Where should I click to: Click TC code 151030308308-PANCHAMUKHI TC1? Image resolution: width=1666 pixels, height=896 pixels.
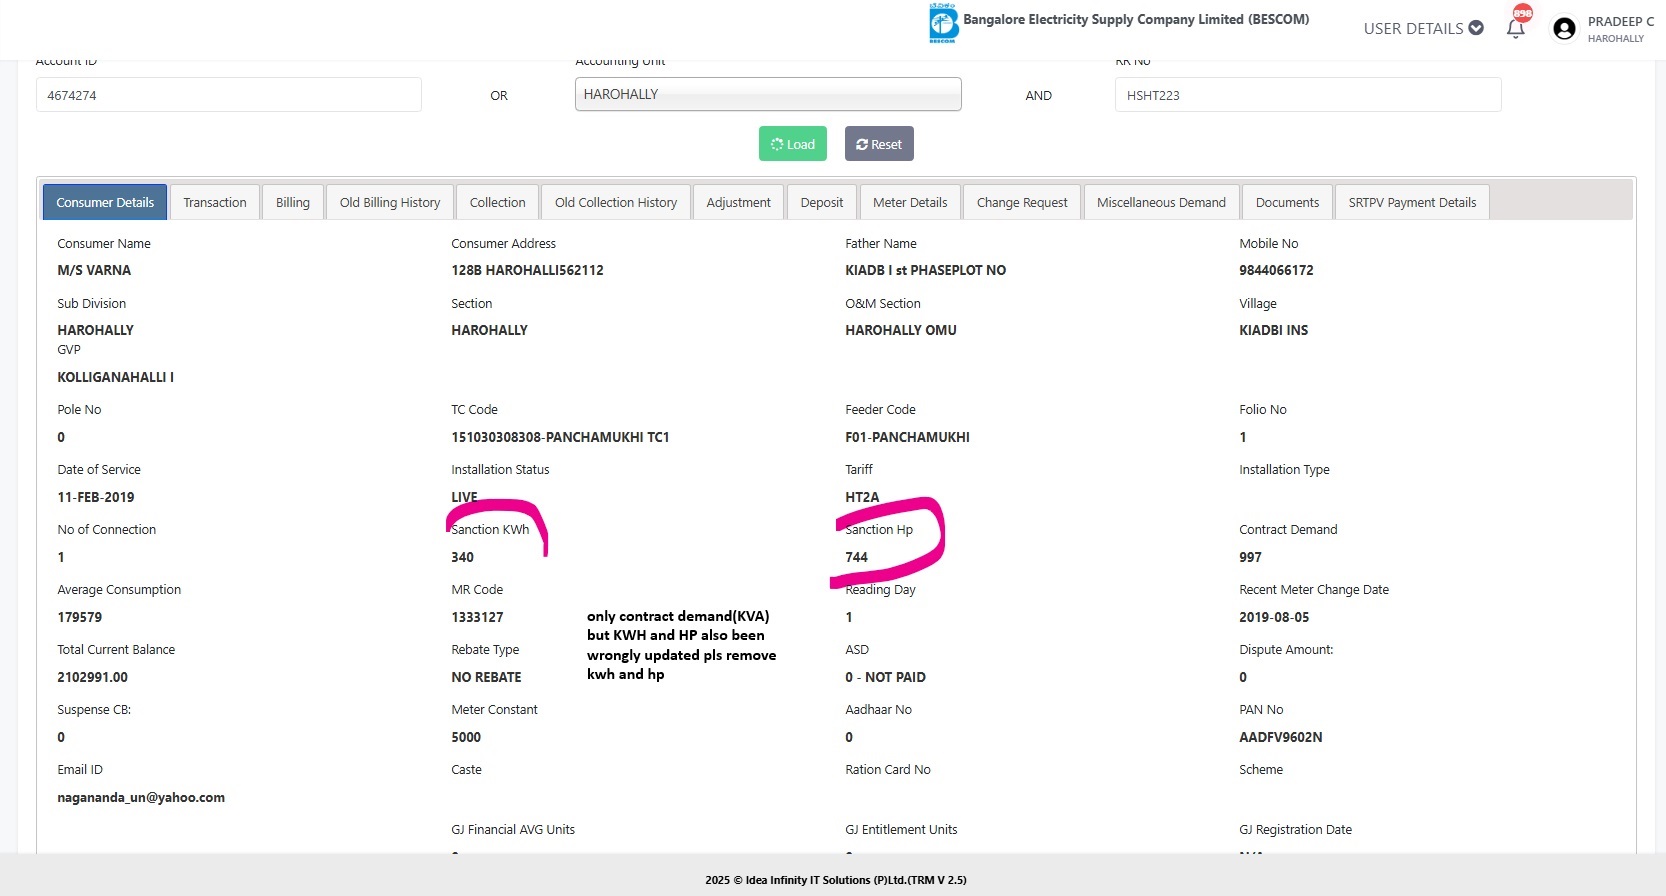[x=560, y=437]
